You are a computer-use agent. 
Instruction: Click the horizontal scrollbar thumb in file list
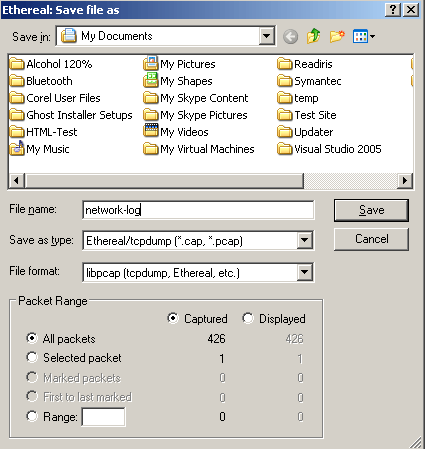[165, 181]
